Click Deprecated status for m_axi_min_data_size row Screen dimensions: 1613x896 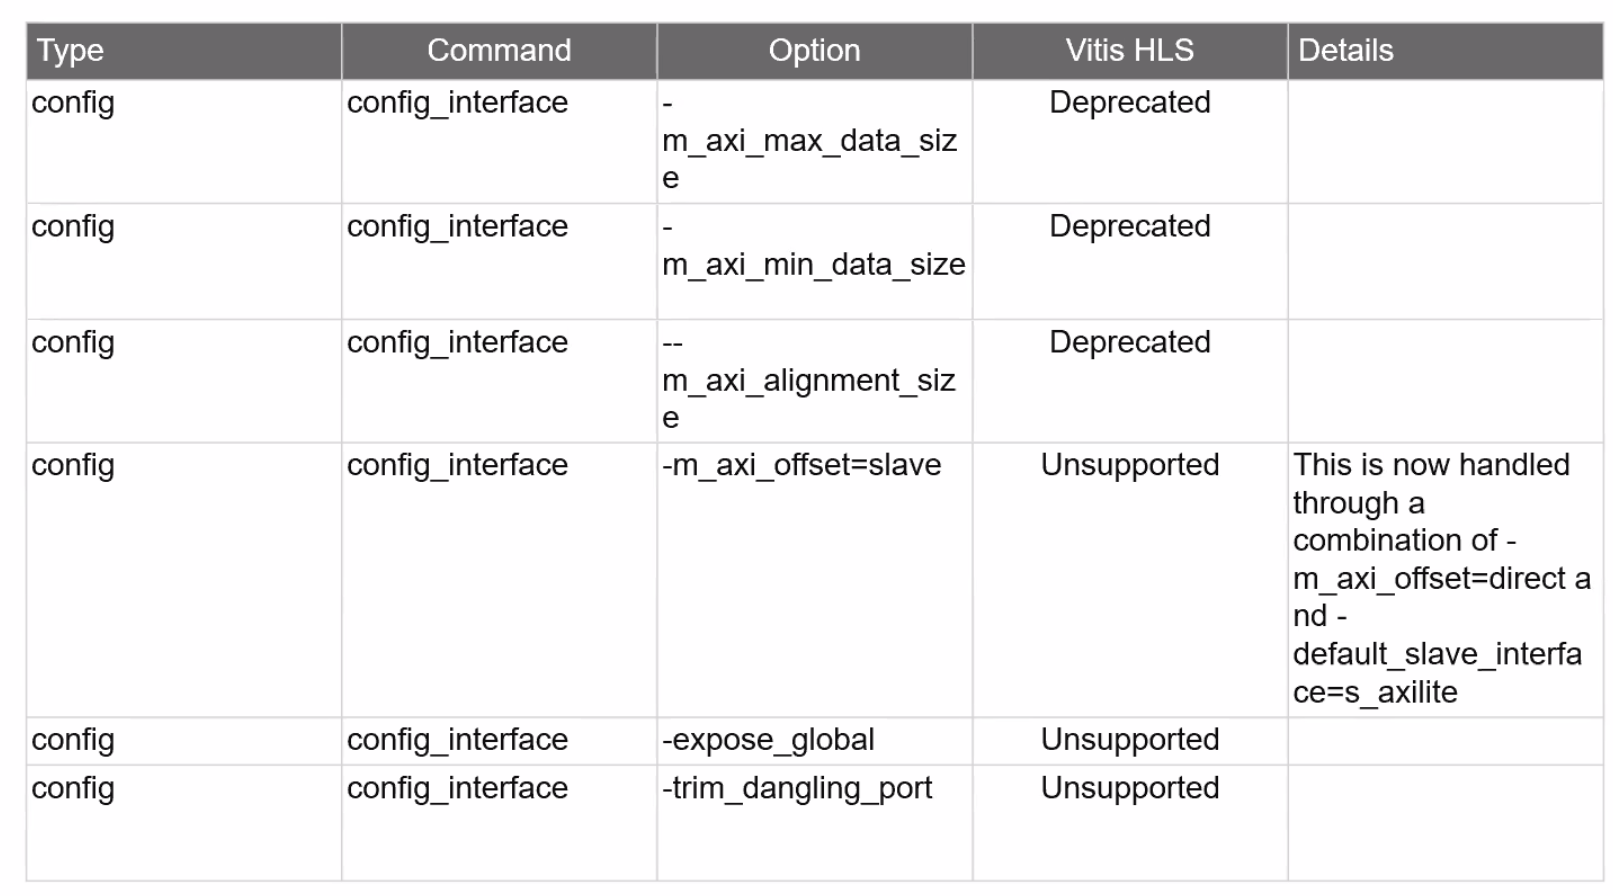click(x=1129, y=227)
